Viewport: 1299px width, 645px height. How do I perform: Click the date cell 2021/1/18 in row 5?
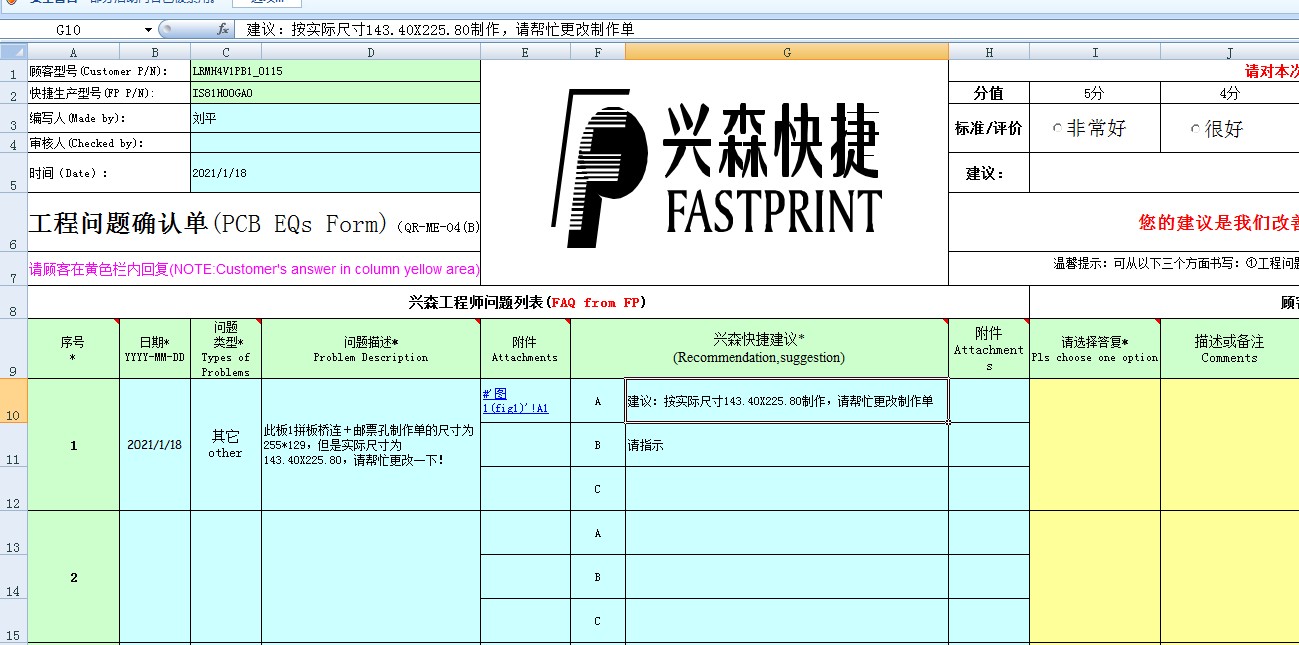(335, 172)
